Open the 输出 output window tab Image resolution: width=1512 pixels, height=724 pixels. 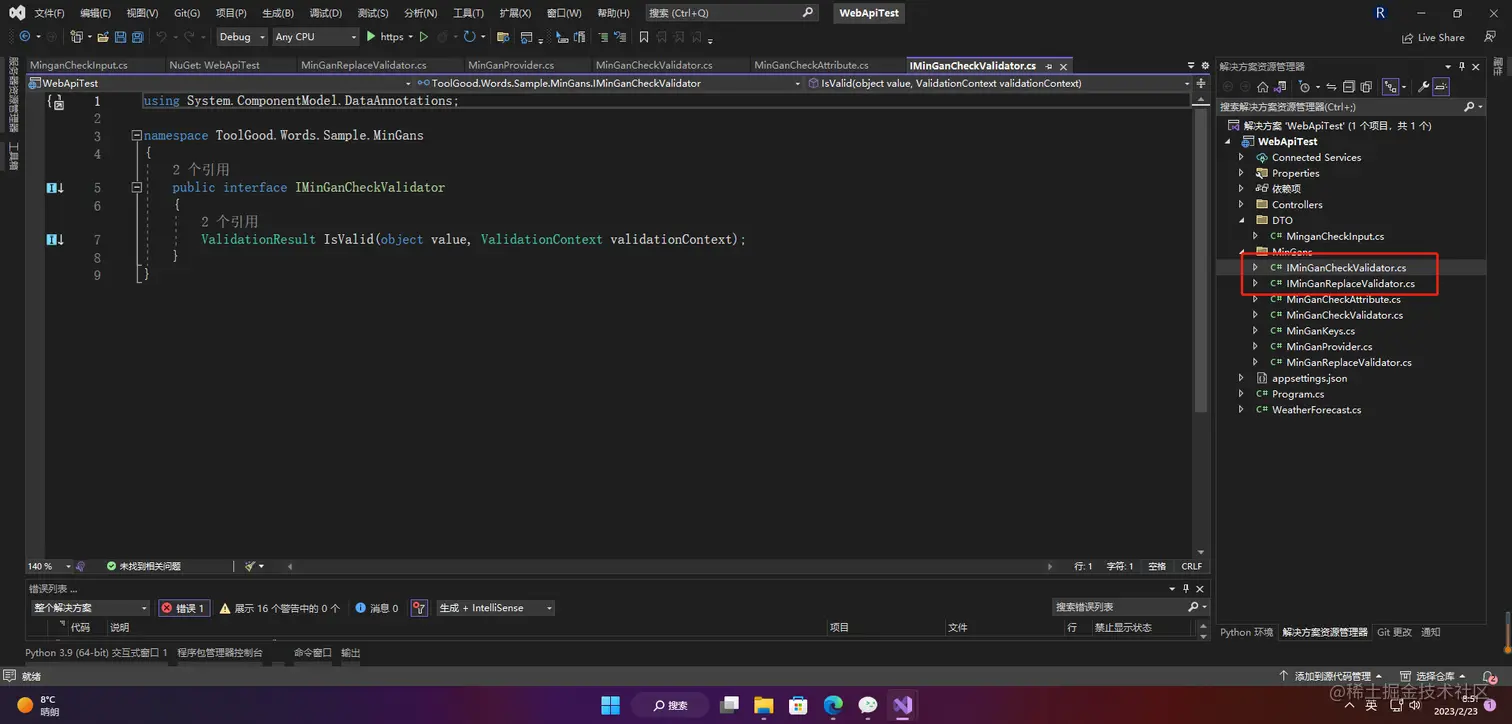(x=351, y=653)
